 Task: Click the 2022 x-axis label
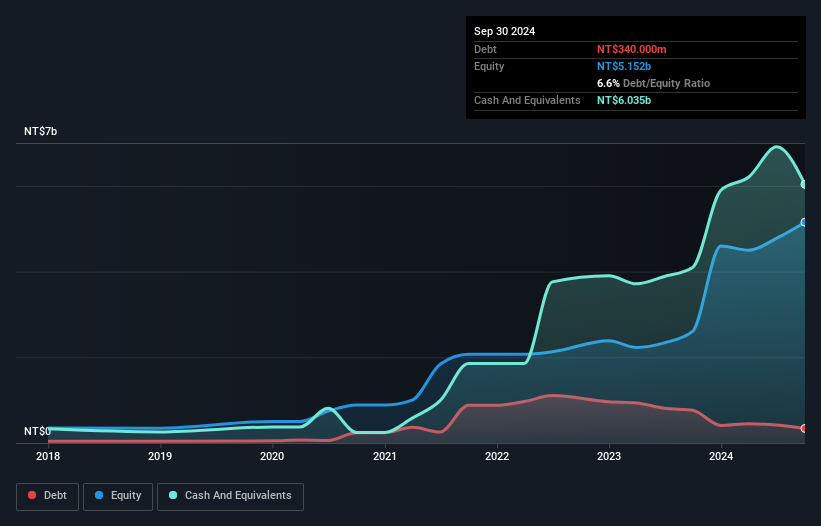497,456
